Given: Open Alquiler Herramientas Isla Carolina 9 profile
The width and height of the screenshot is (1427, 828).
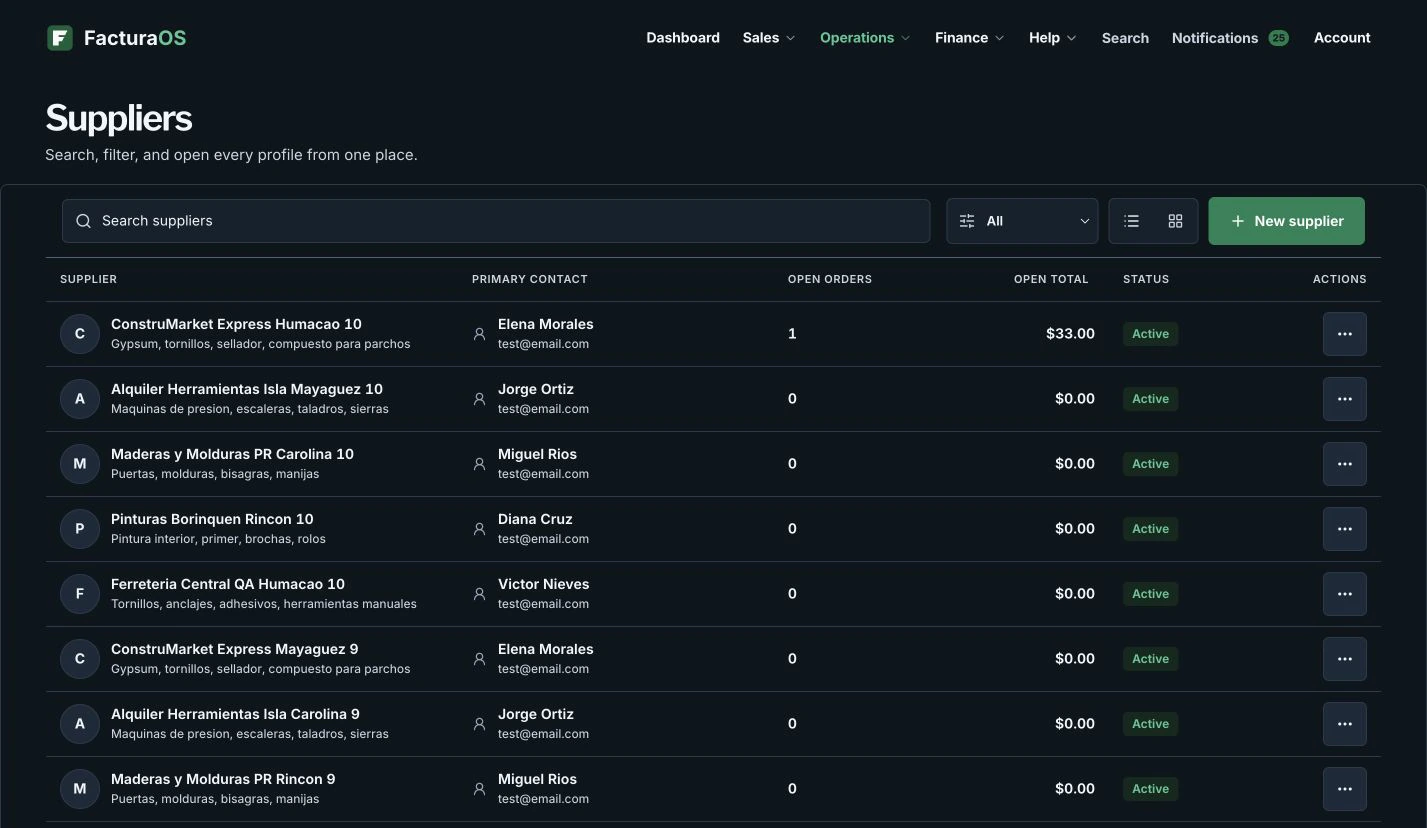Looking at the screenshot, I should (x=235, y=714).
